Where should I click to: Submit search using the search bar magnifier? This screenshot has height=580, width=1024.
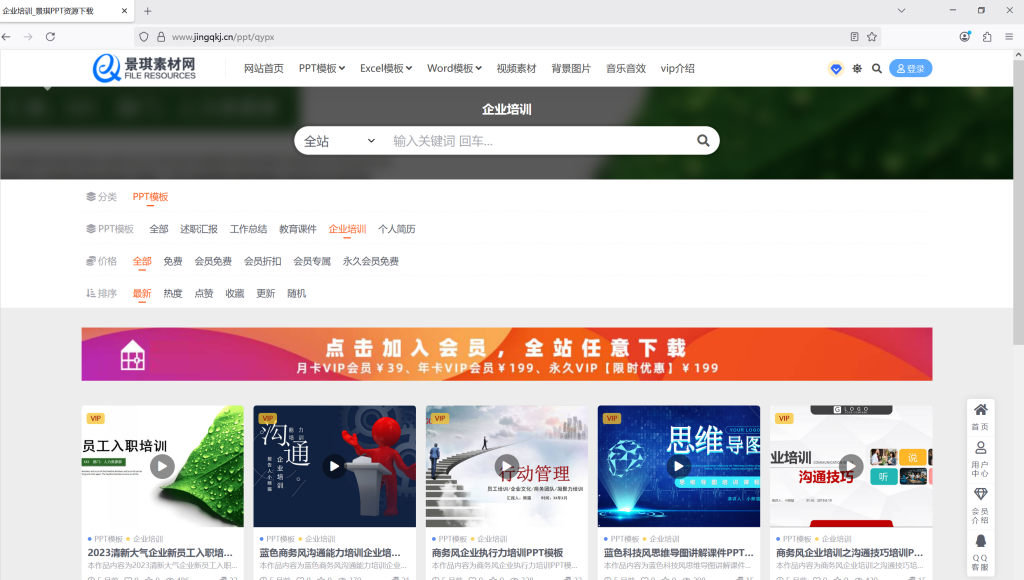pyautogui.click(x=703, y=141)
